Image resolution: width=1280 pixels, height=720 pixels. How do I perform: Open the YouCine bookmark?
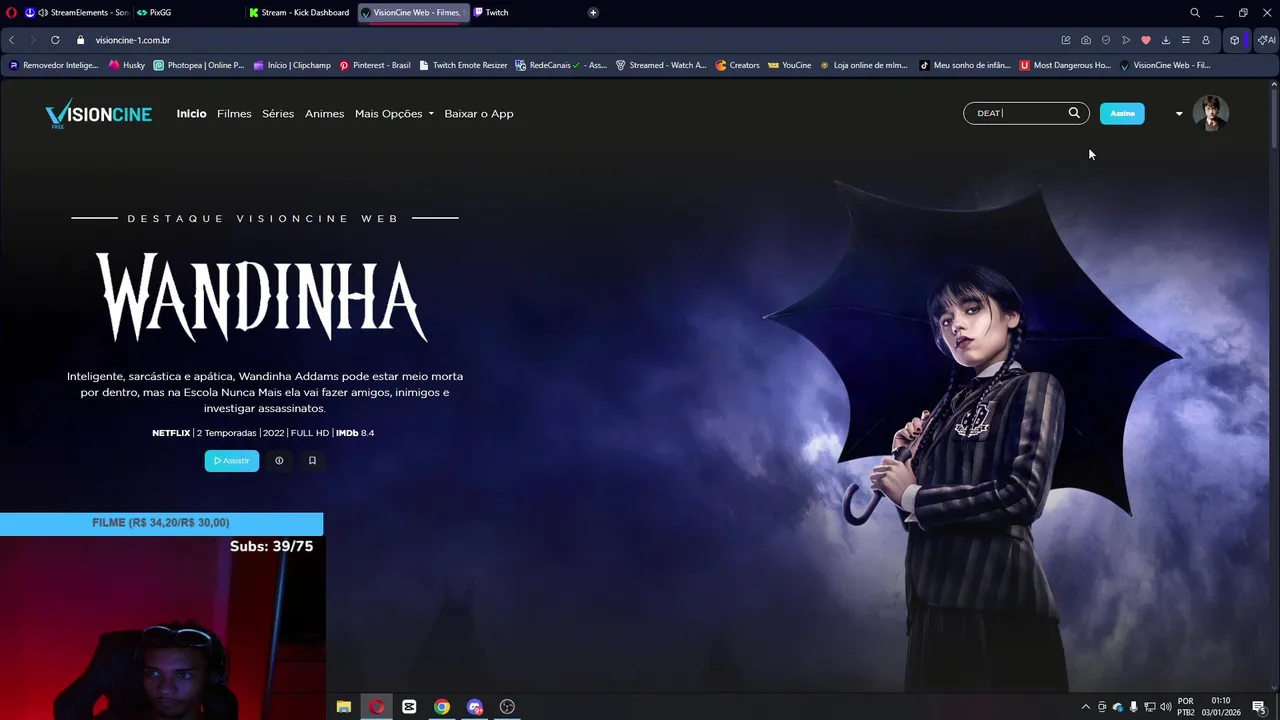(x=790, y=65)
